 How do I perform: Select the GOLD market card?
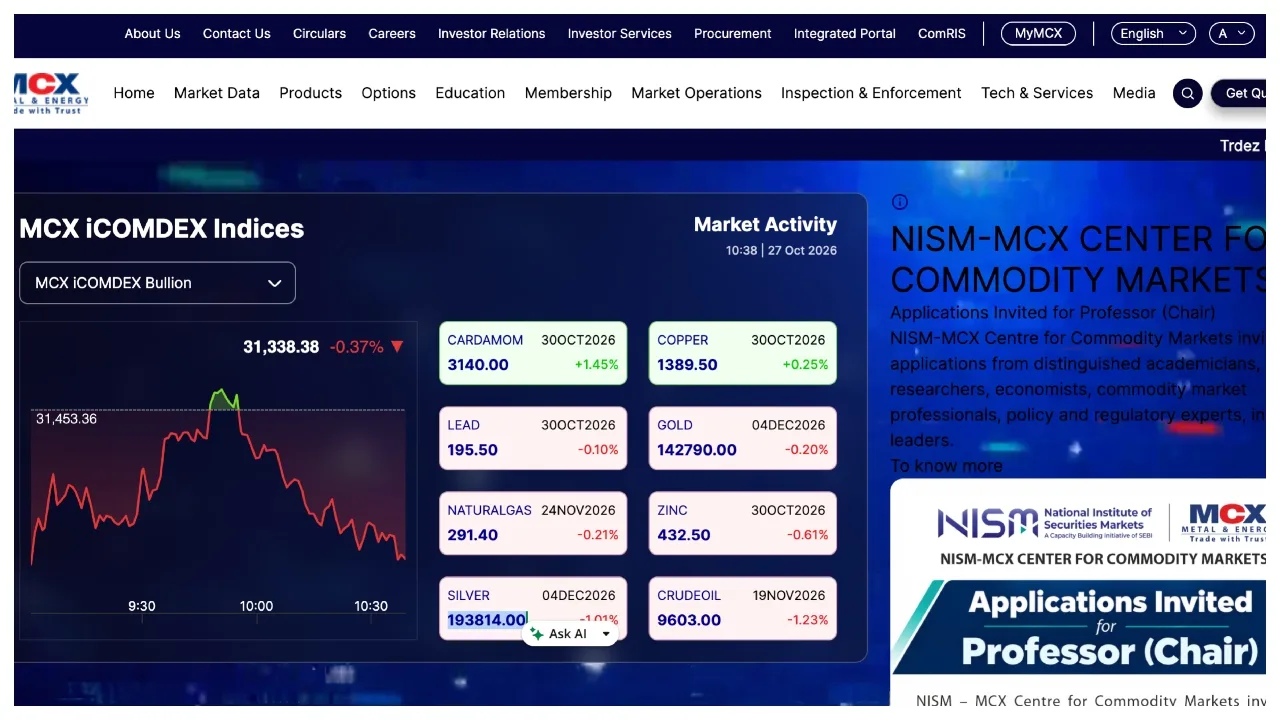point(743,438)
